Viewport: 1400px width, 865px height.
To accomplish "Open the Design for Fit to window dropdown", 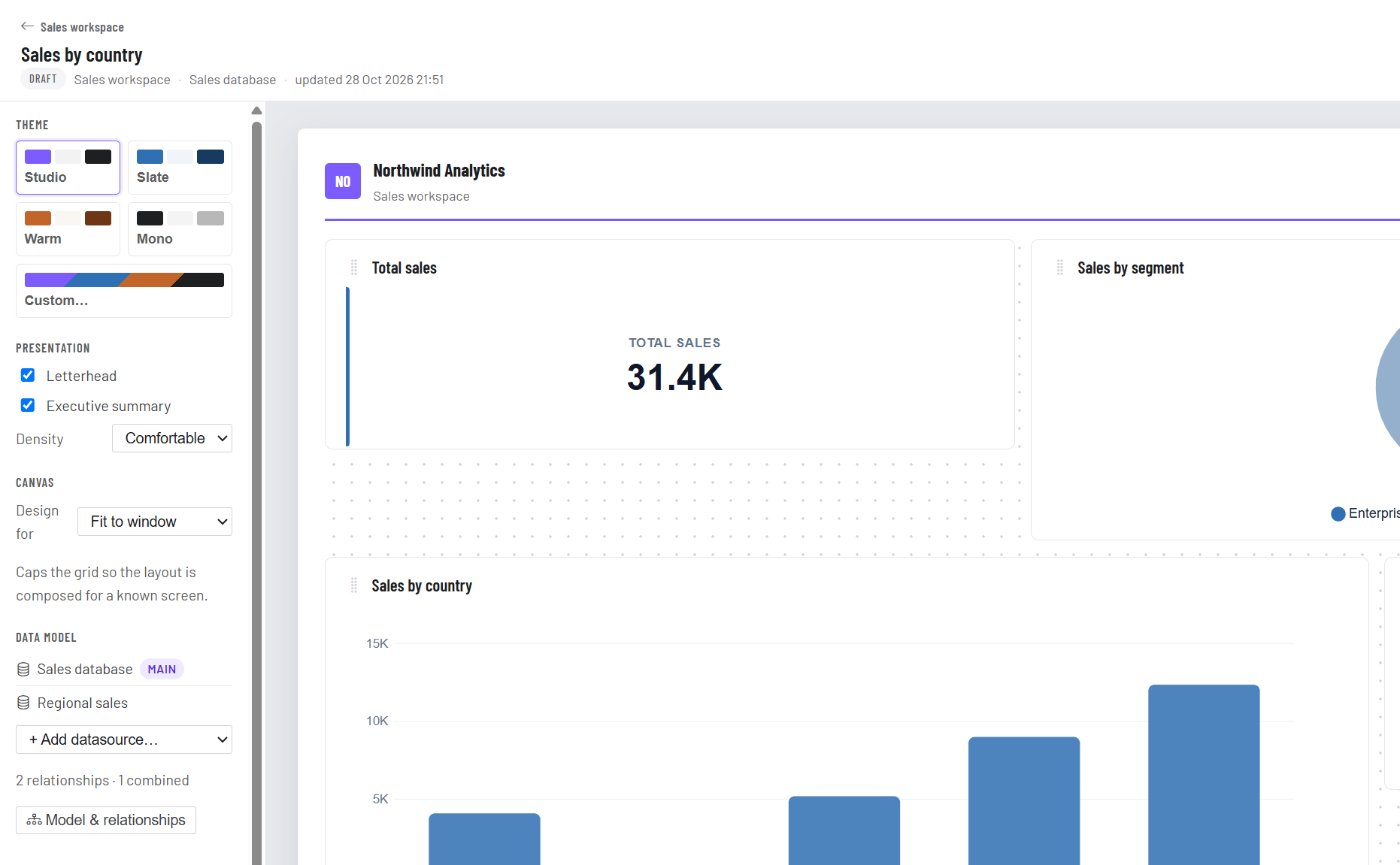I will click(x=154, y=521).
